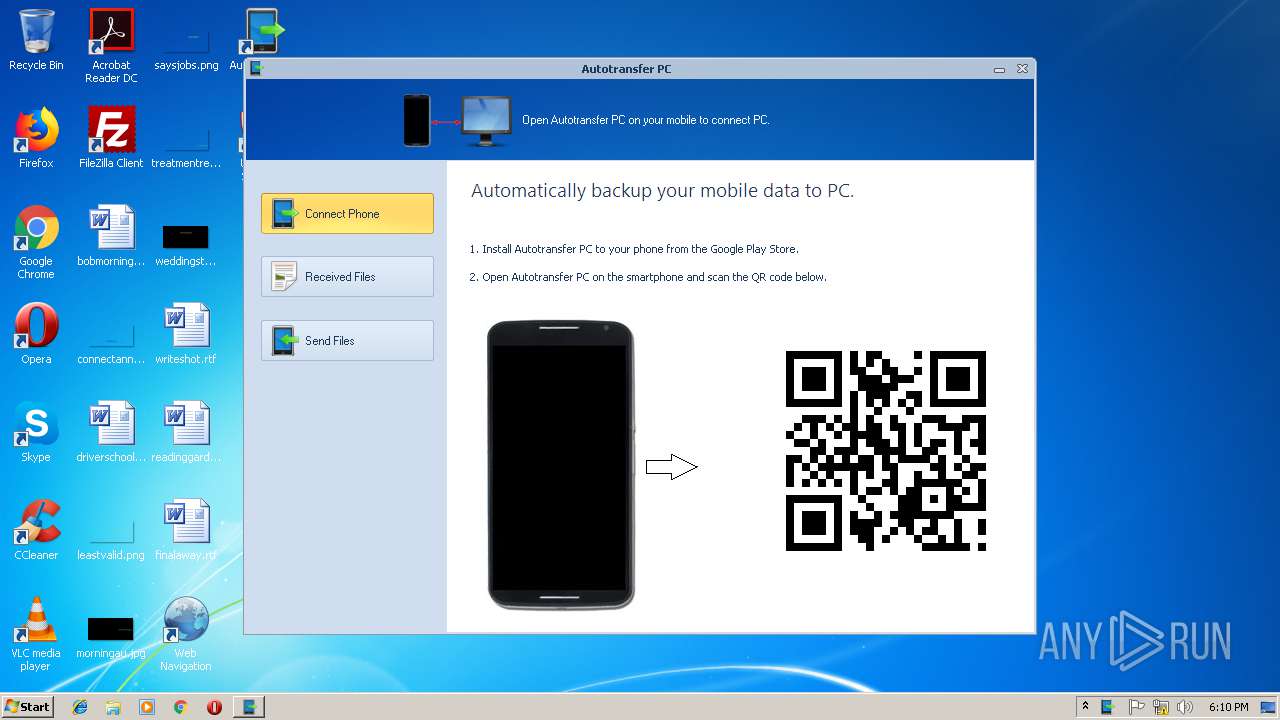Launch Opera from the taskbar
The width and height of the screenshot is (1280, 720).
click(x=214, y=707)
